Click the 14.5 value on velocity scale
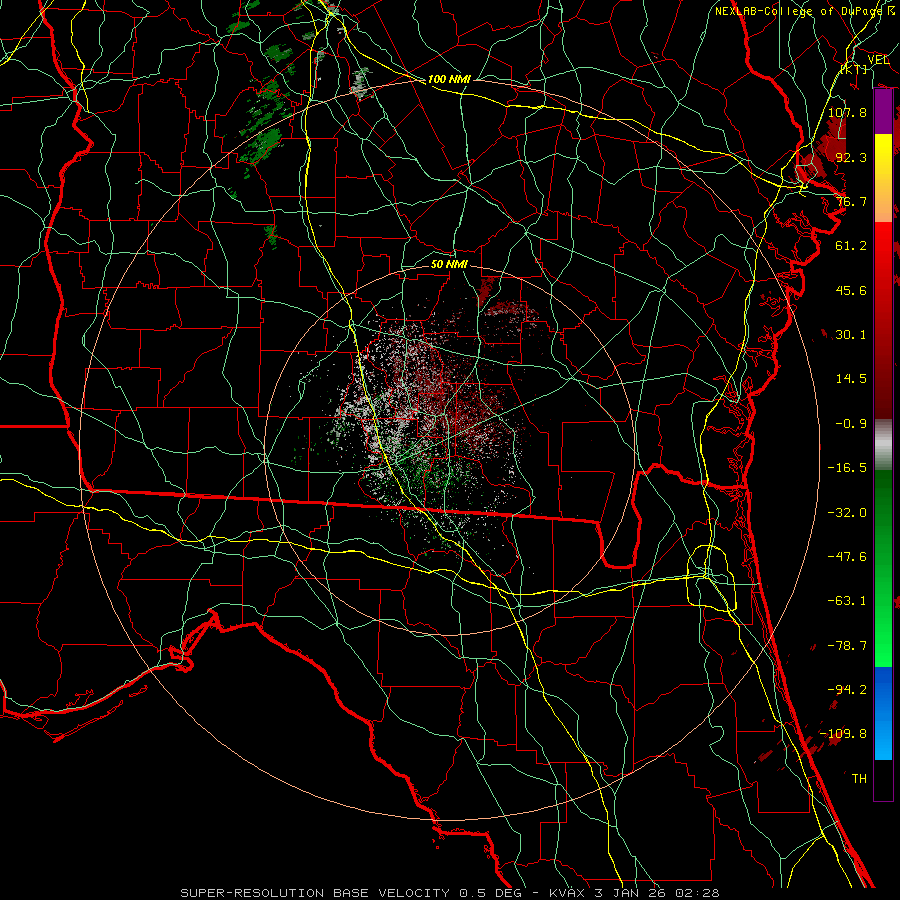Screen dimensions: 900x900 click(851, 379)
